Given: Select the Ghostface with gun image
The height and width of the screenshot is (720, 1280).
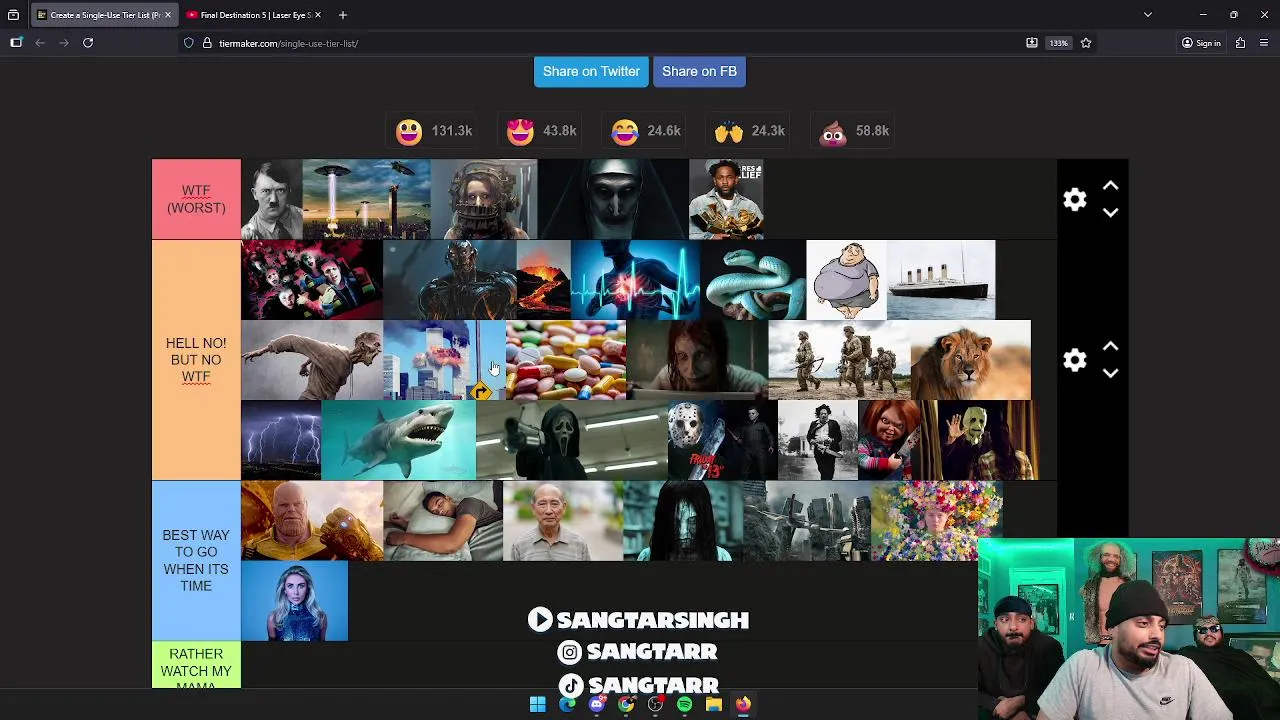Looking at the screenshot, I should tap(571, 440).
